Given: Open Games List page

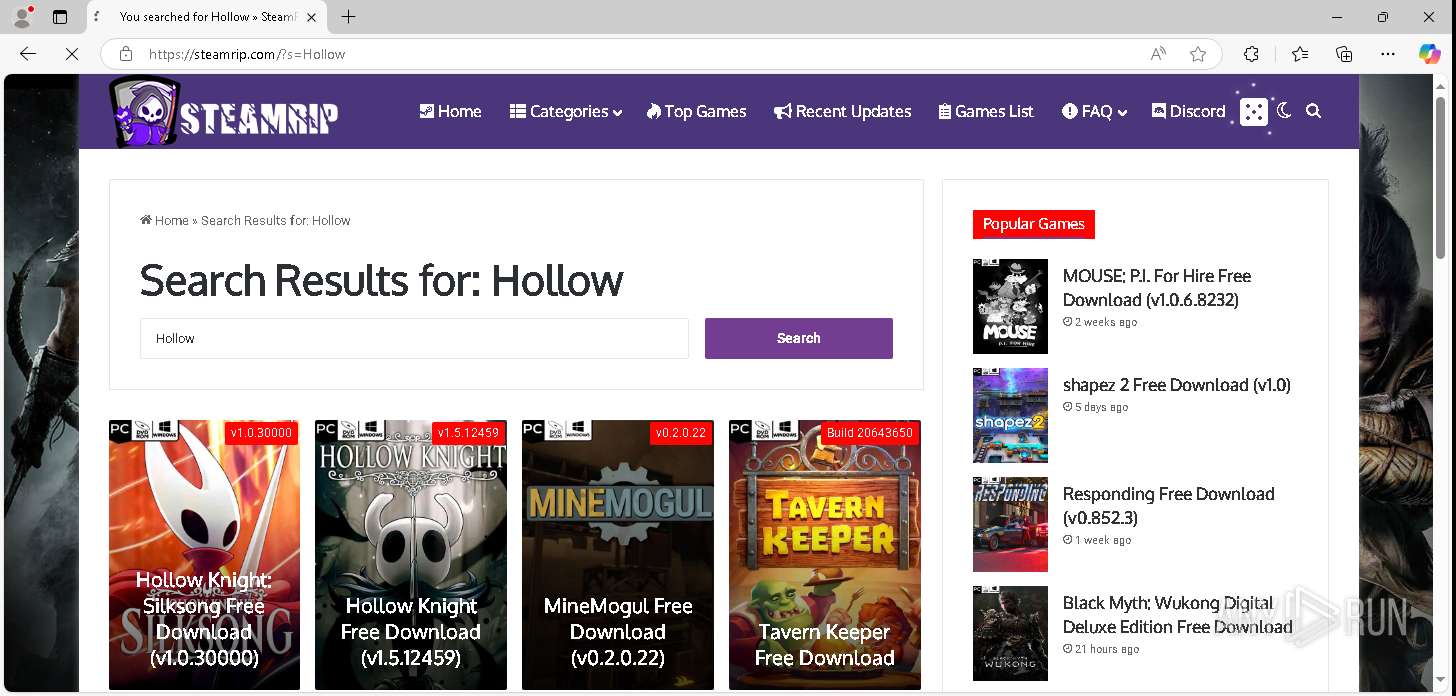Looking at the screenshot, I should click(x=986, y=111).
